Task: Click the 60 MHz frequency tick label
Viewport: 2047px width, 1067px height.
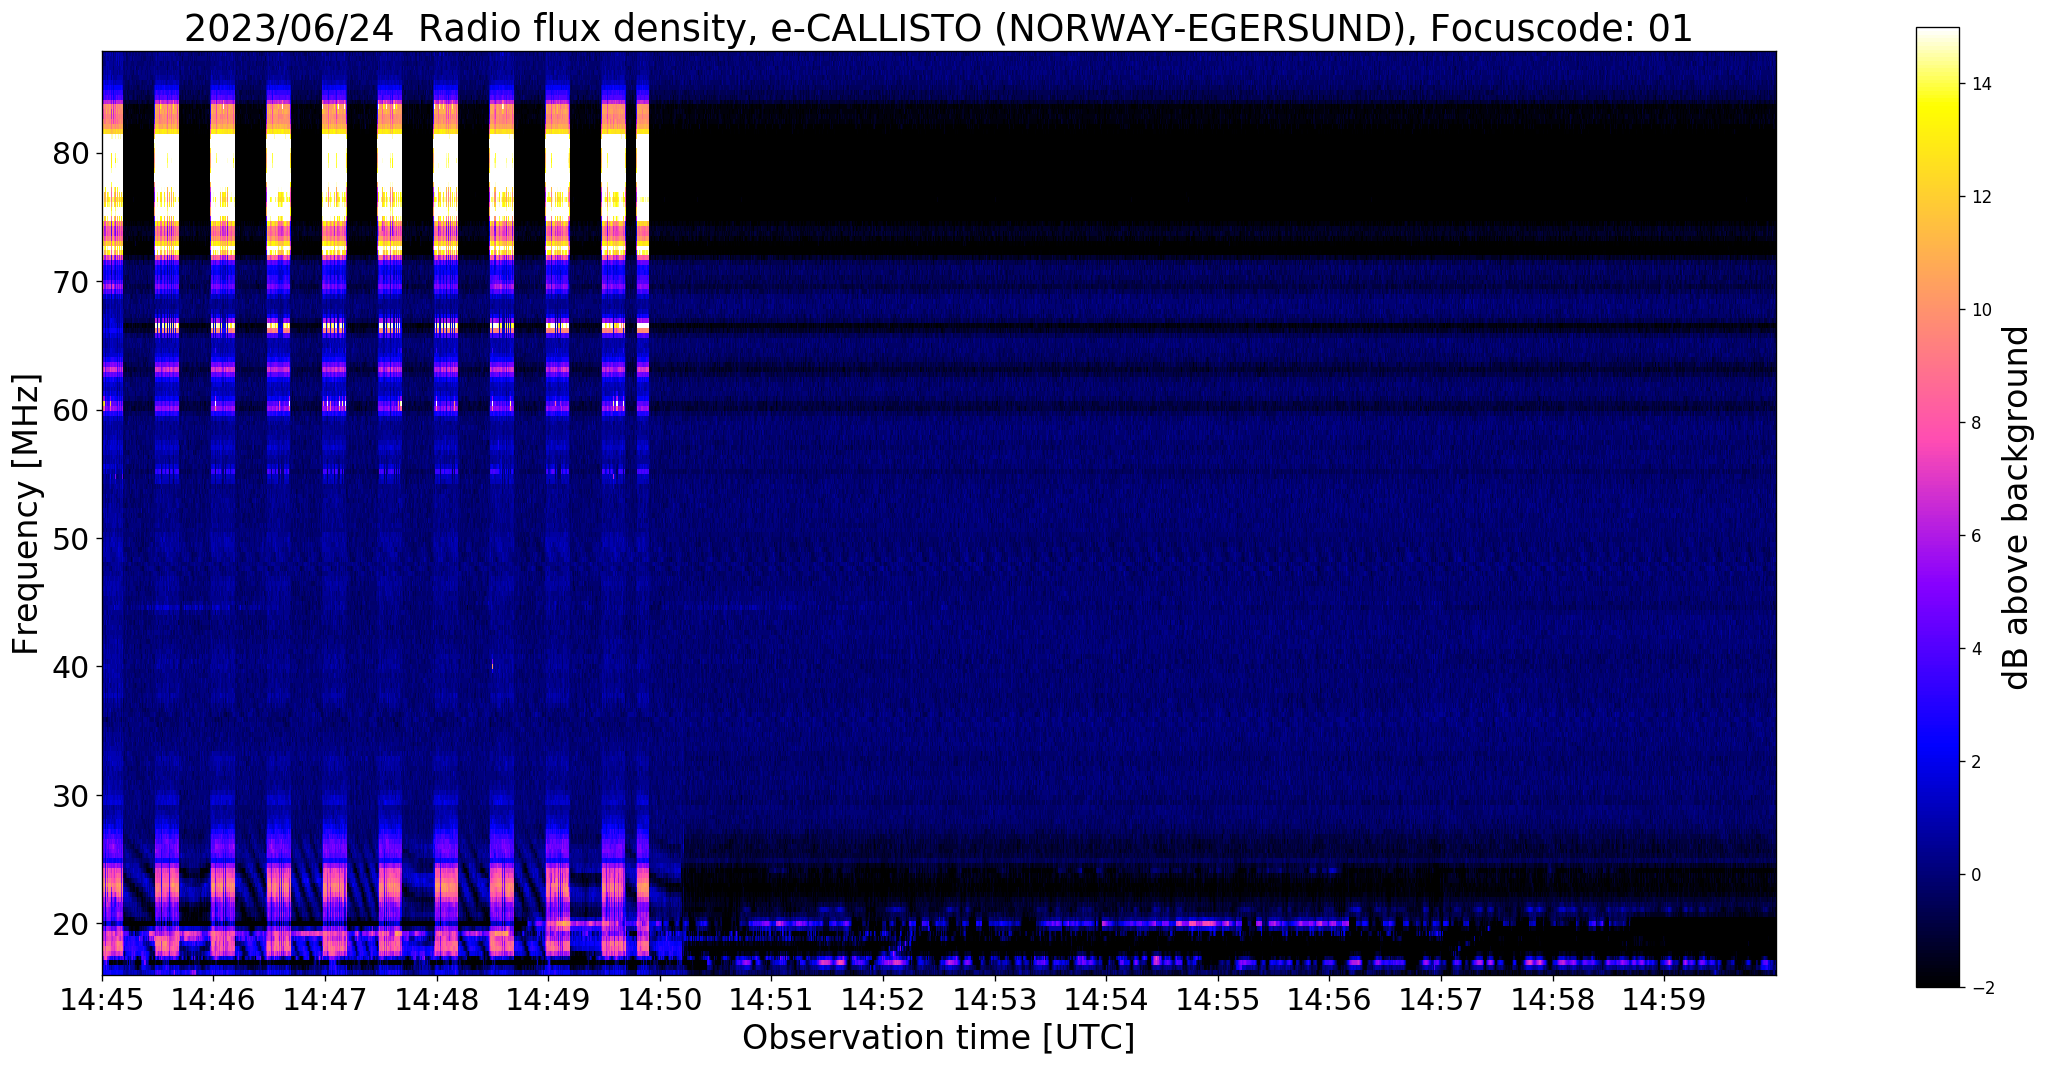Action: coord(71,410)
